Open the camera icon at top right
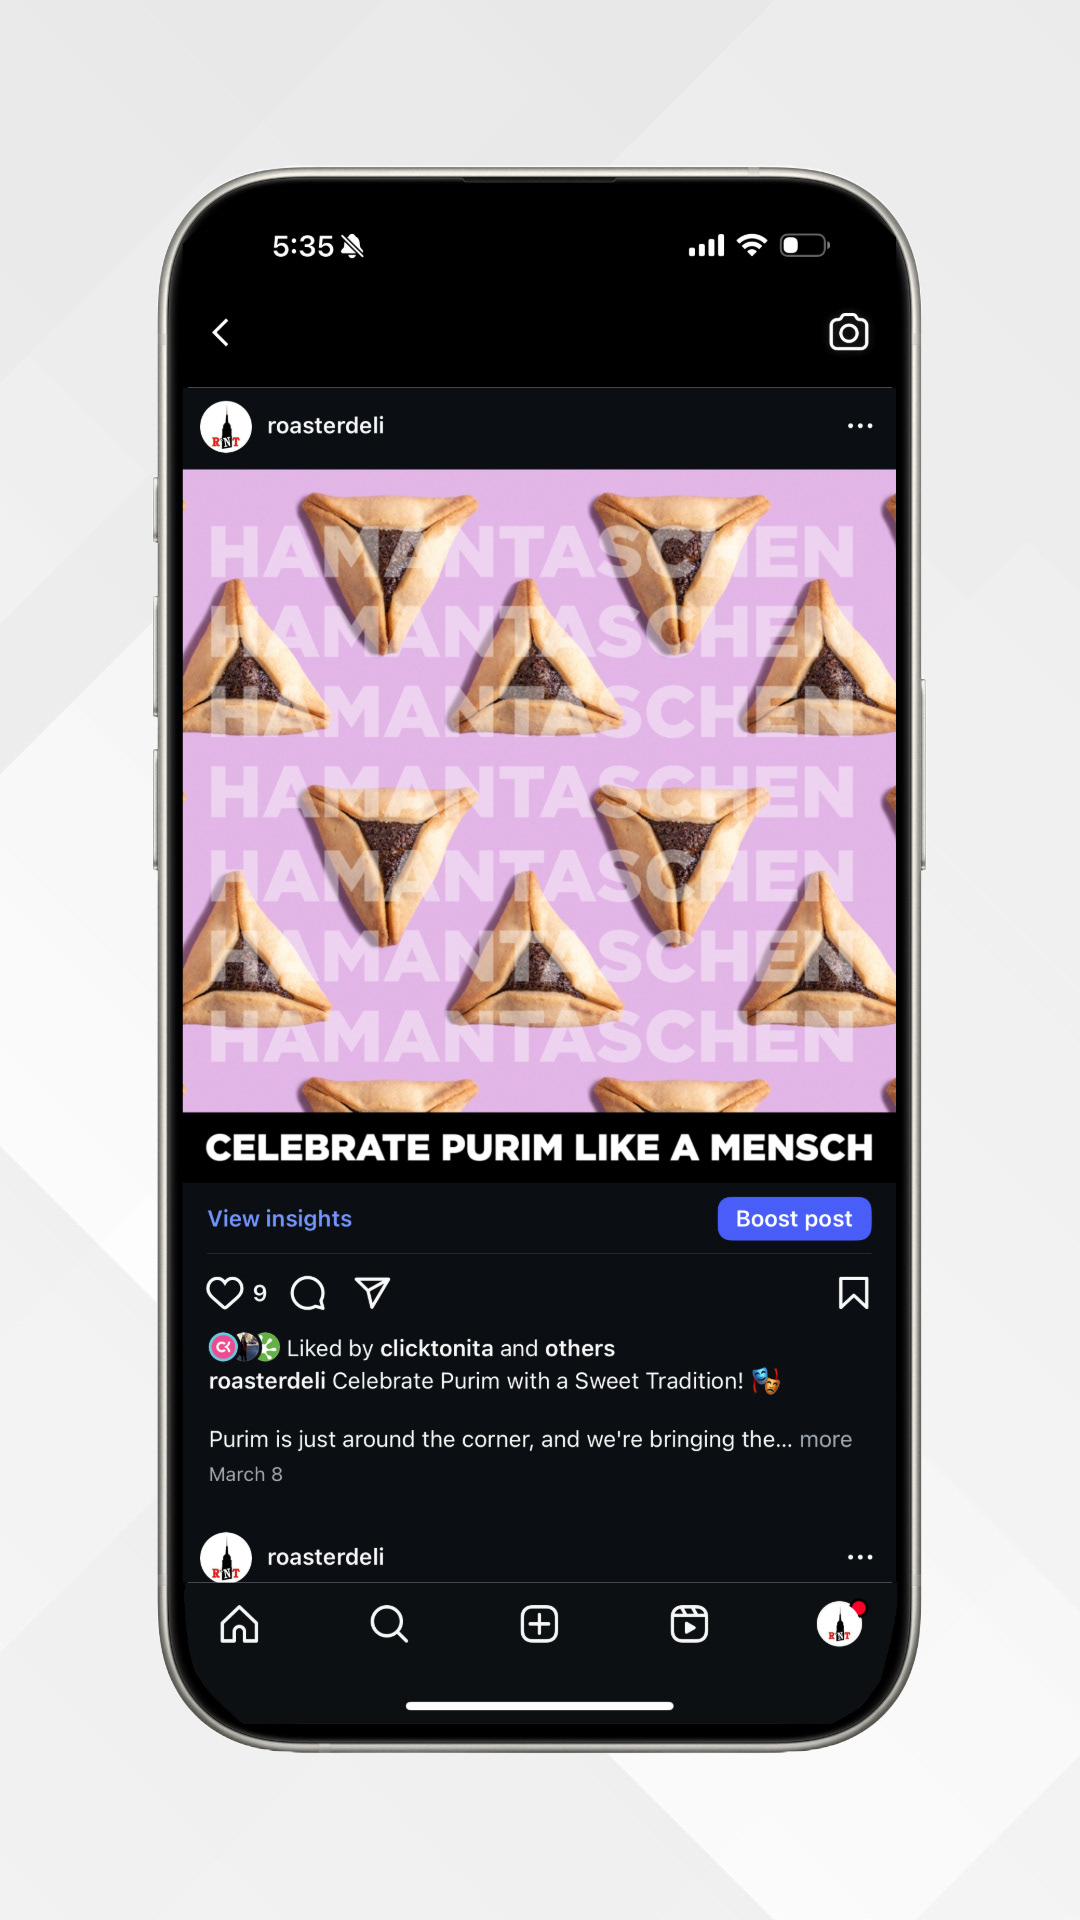Screen dimensions: 1080x1920 coord(848,332)
